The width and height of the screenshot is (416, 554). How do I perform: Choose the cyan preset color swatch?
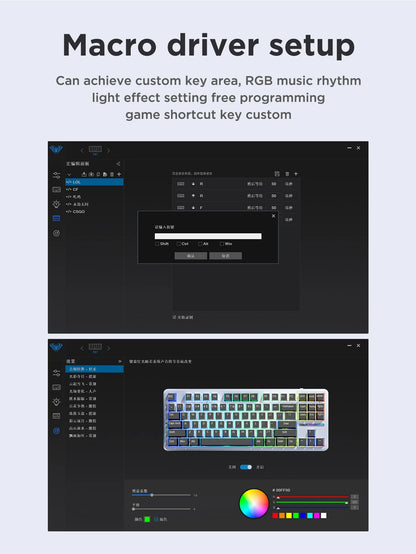tap(310, 516)
